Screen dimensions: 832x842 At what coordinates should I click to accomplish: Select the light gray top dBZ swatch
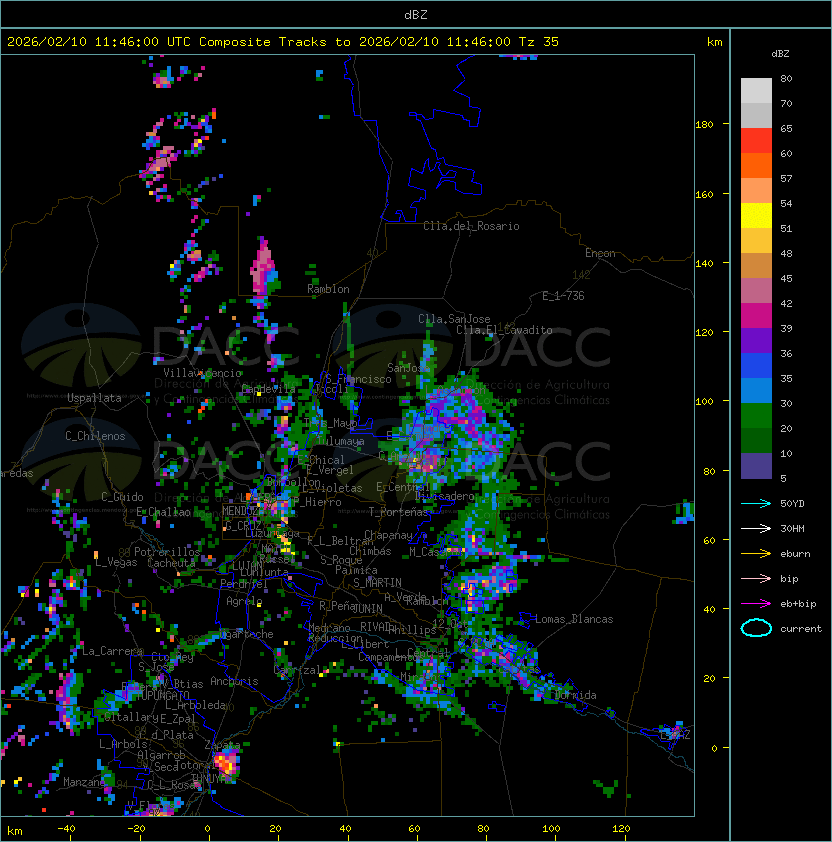coord(756,90)
